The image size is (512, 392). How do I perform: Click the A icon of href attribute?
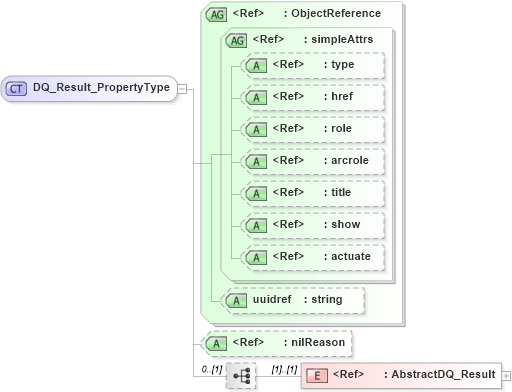point(256,98)
